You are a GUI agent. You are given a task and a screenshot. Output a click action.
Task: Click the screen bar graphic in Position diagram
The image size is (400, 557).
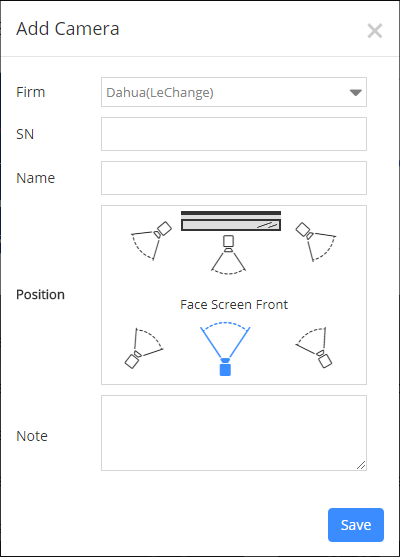point(231,221)
